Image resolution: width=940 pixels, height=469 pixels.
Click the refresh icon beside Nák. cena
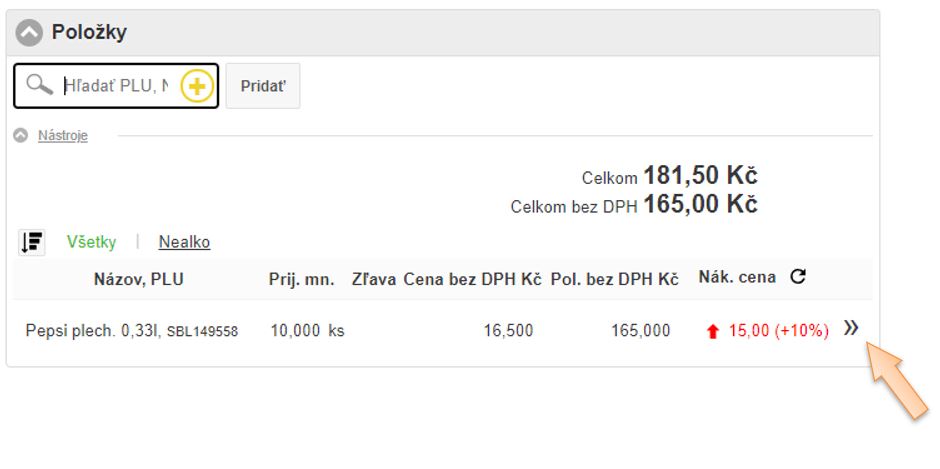coord(797,277)
